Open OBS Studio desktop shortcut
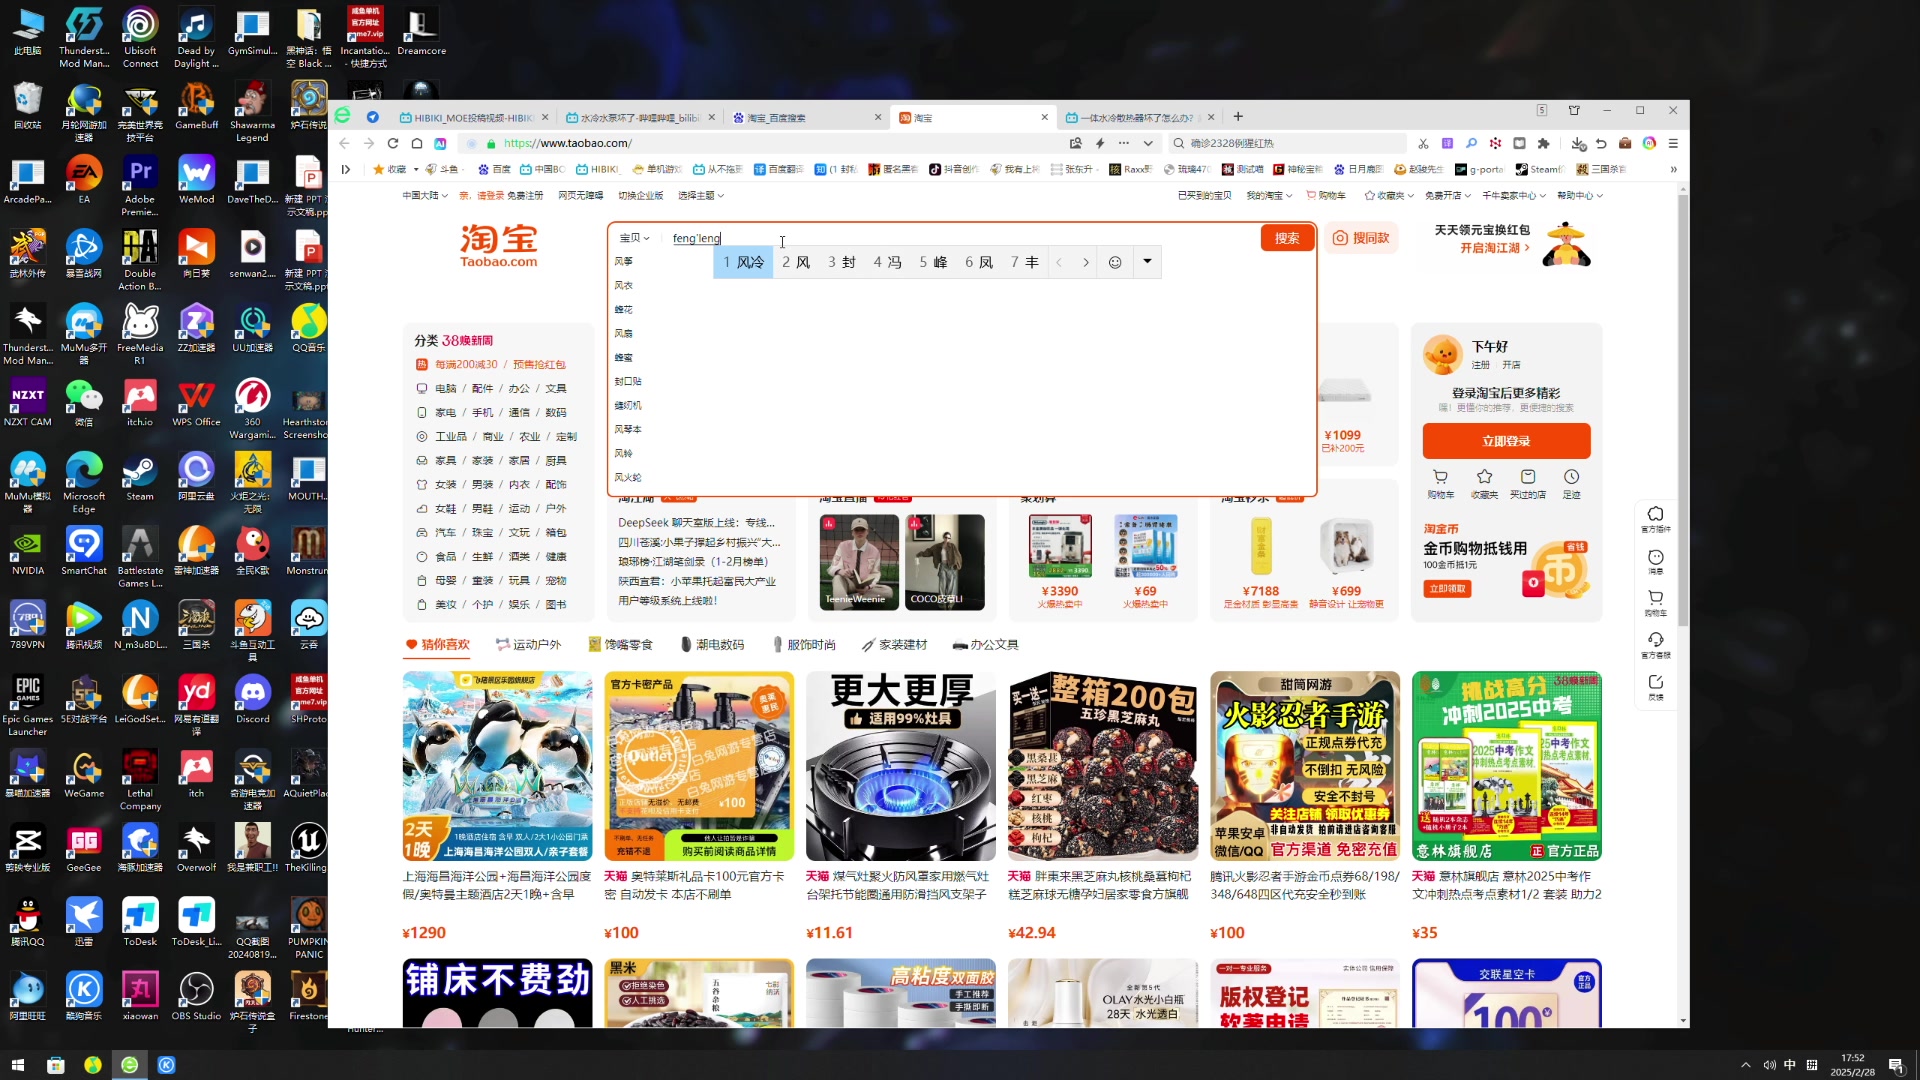This screenshot has height=1080, width=1920. [196, 996]
